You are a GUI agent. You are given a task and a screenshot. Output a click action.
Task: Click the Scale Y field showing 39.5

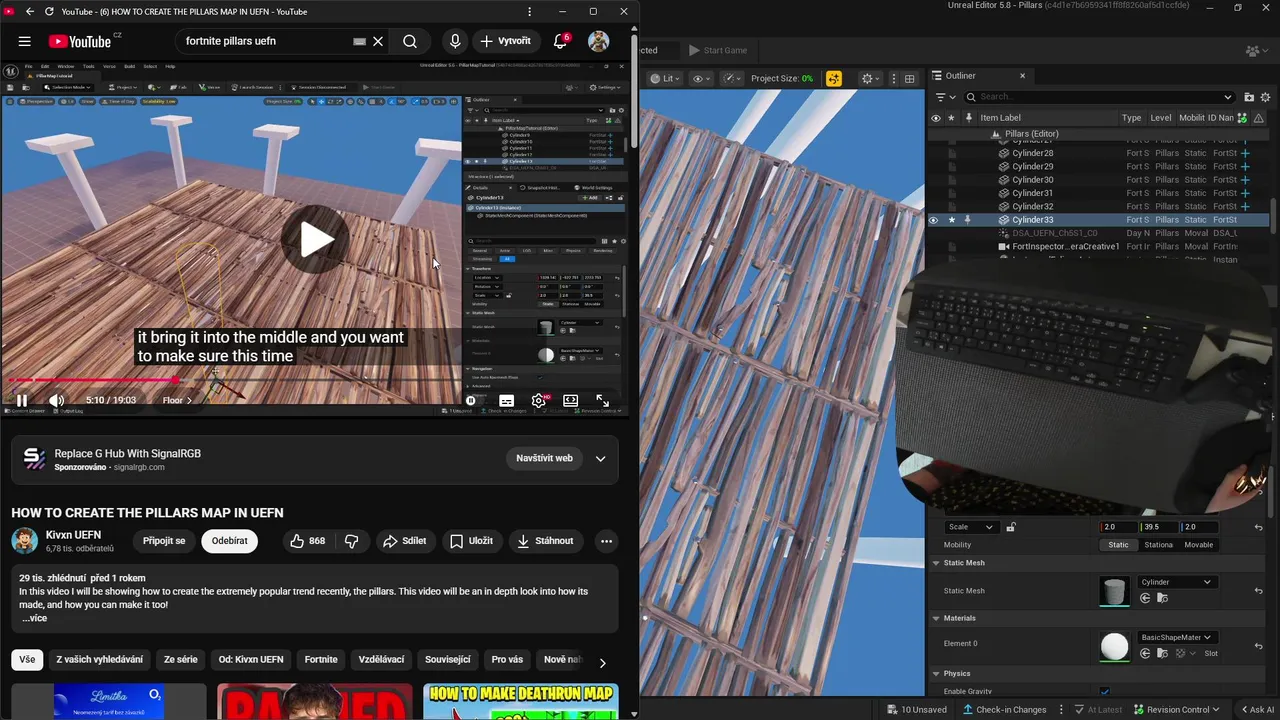click(1158, 527)
